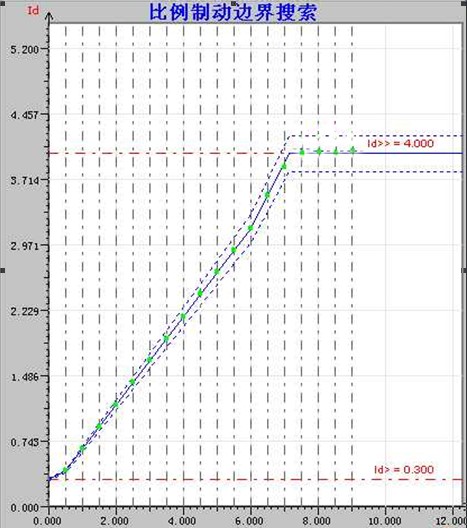This screenshot has width=467, height=528.
Task: Click the left-edge selection handle of the chart
Action: (x=2, y=270)
